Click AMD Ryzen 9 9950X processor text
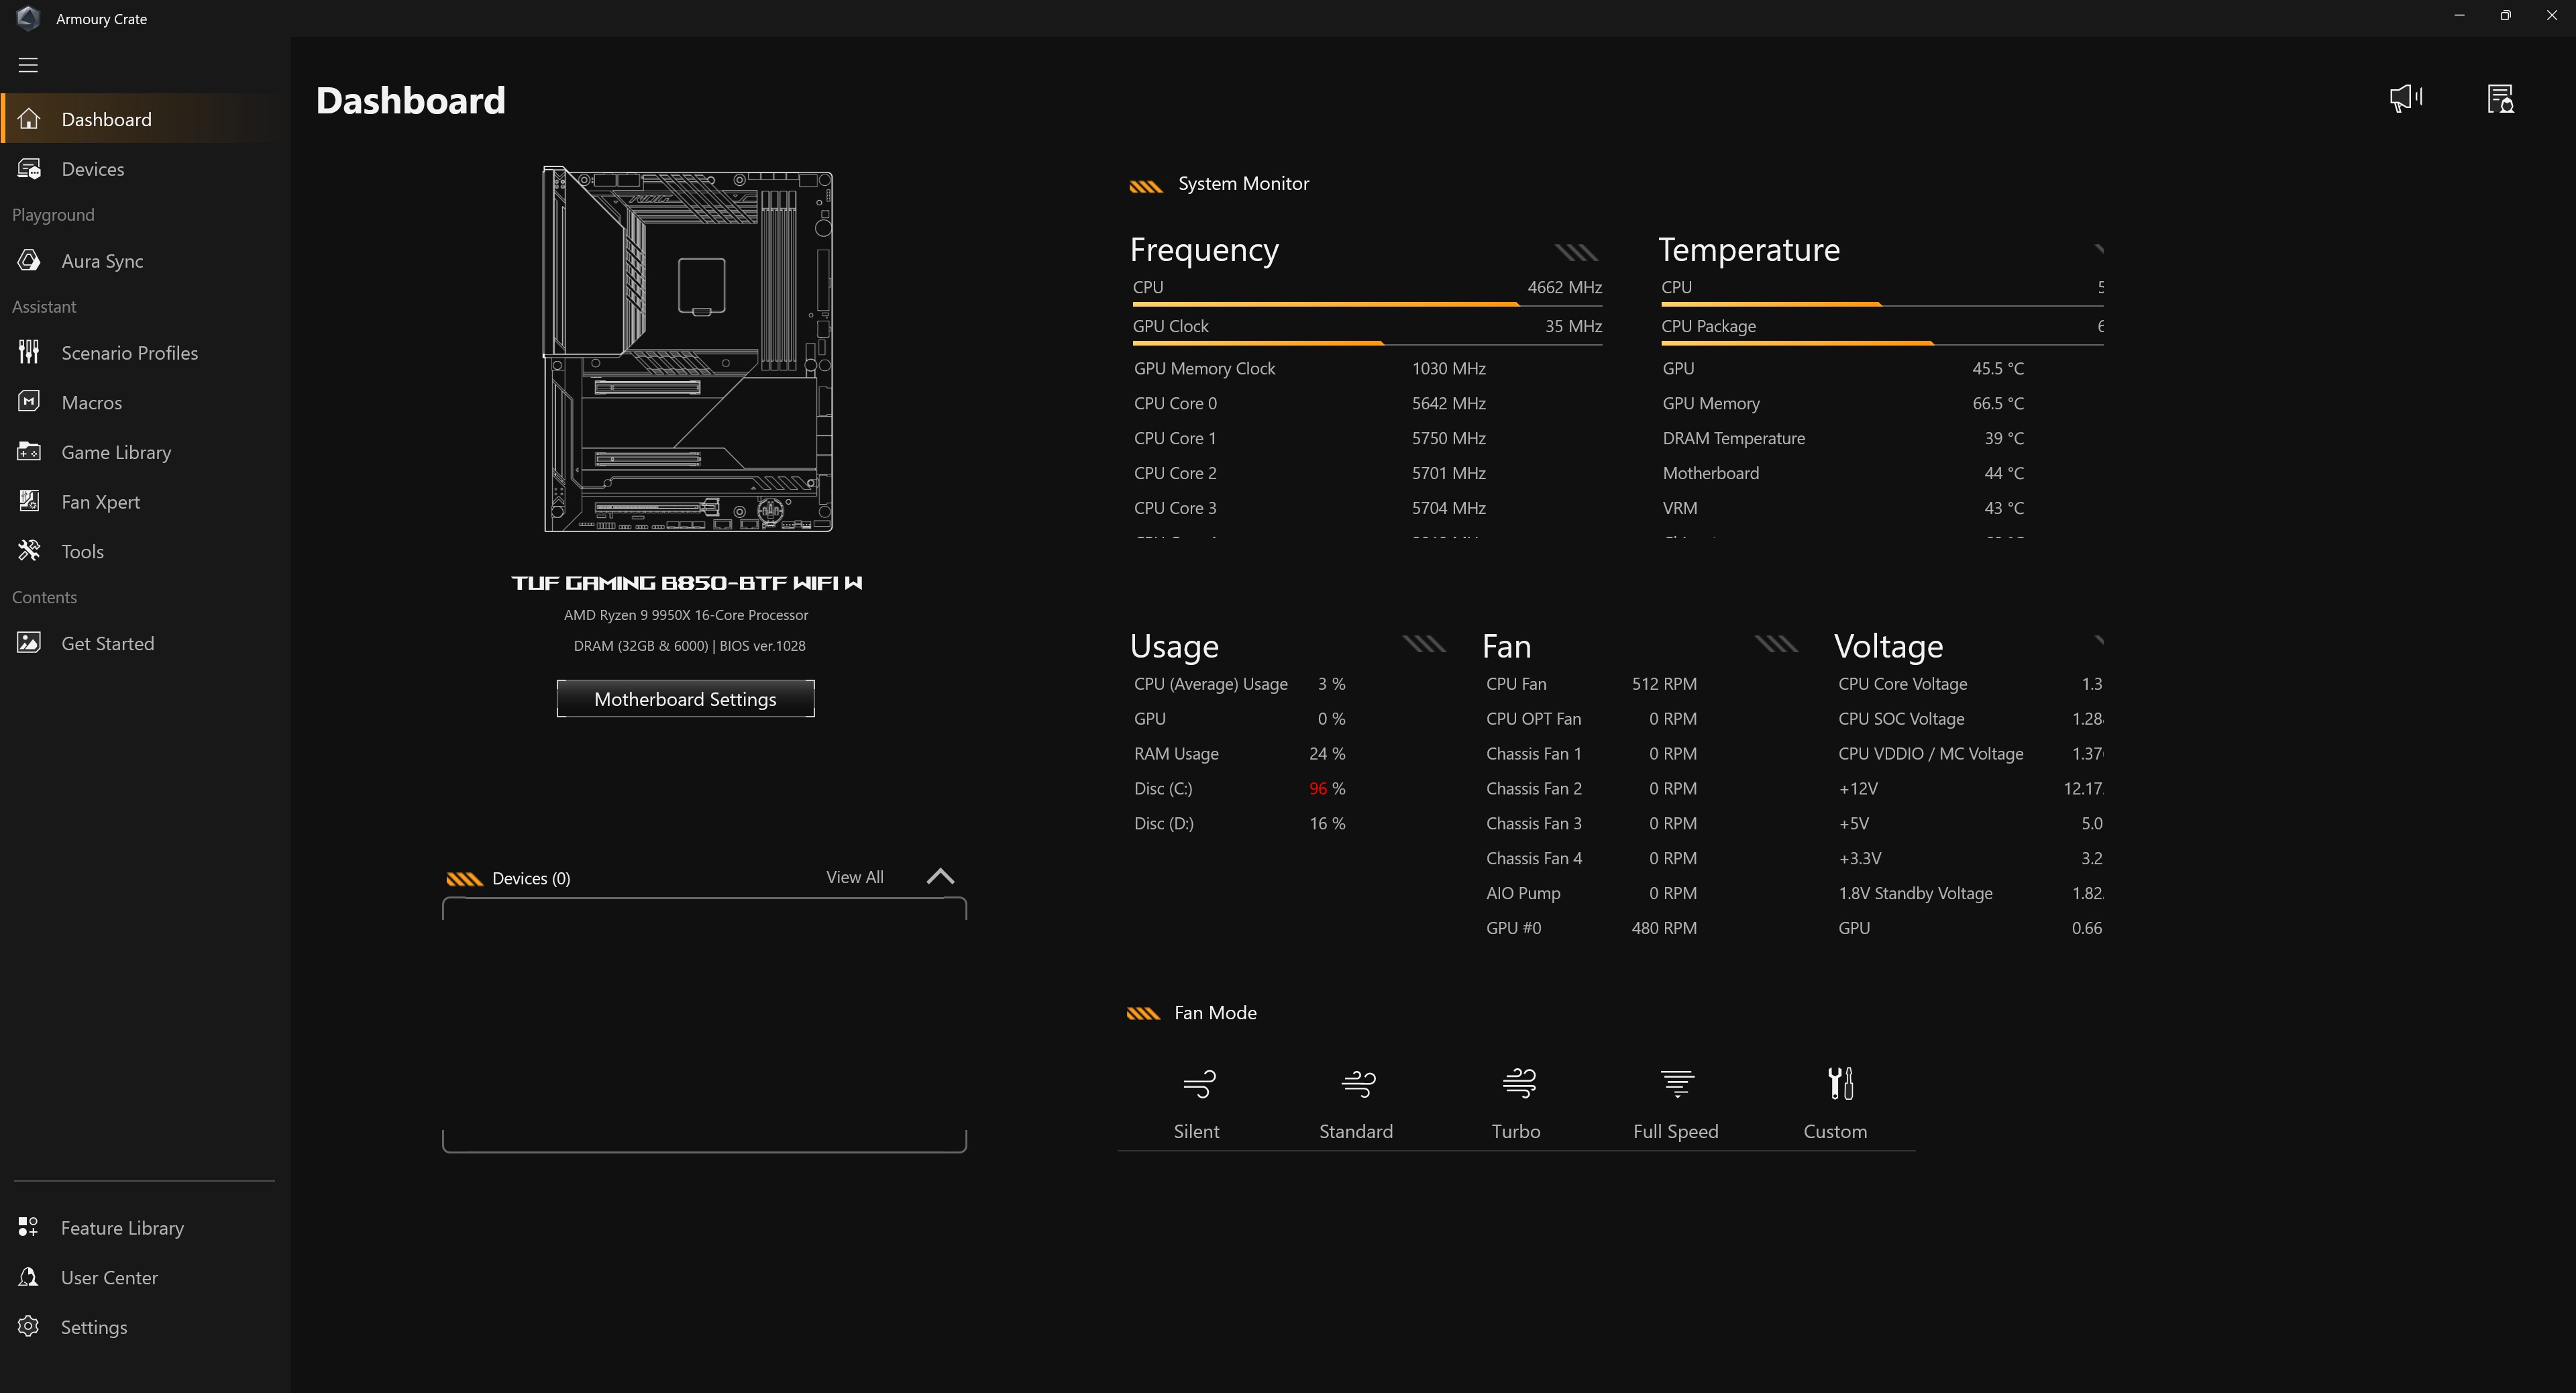The height and width of the screenshot is (1393, 2576). click(686, 614)
